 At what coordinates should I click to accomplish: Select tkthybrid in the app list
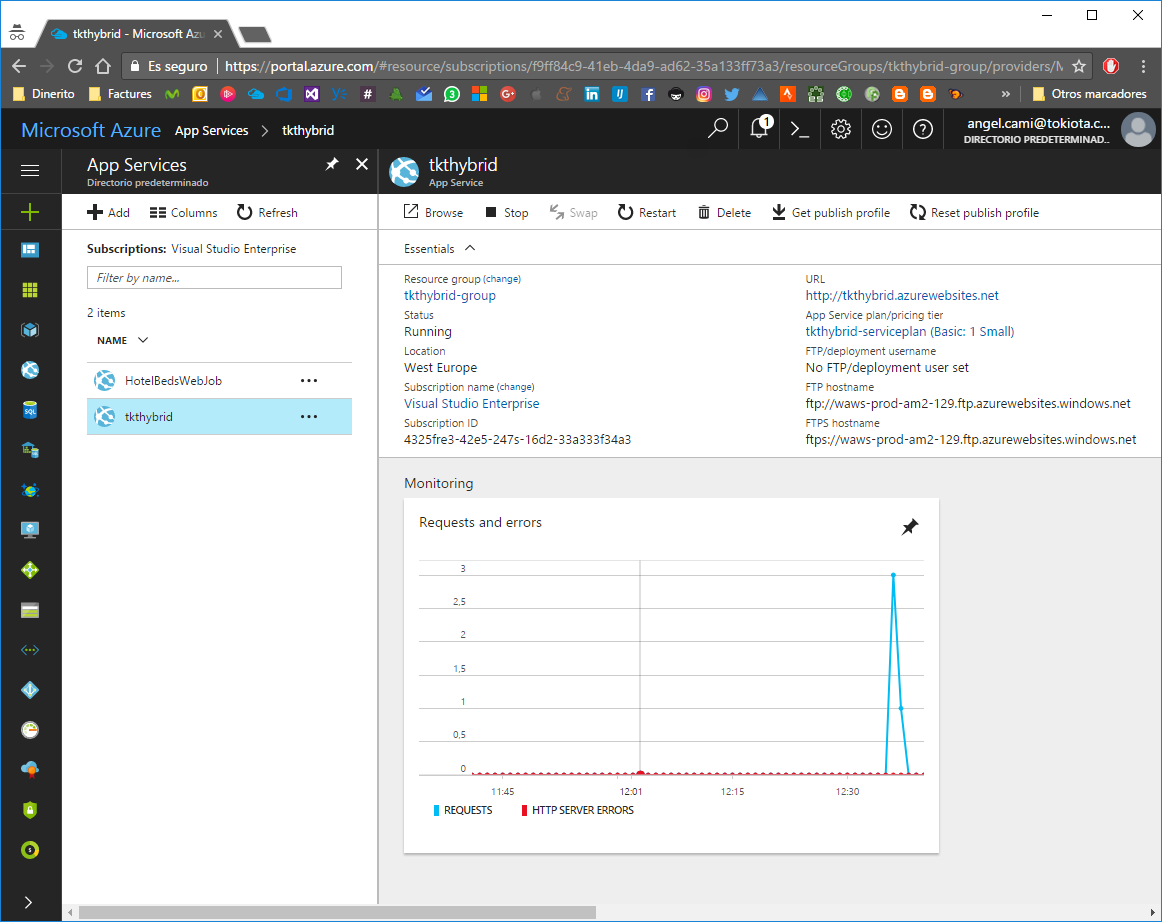[x=149, y=417]
